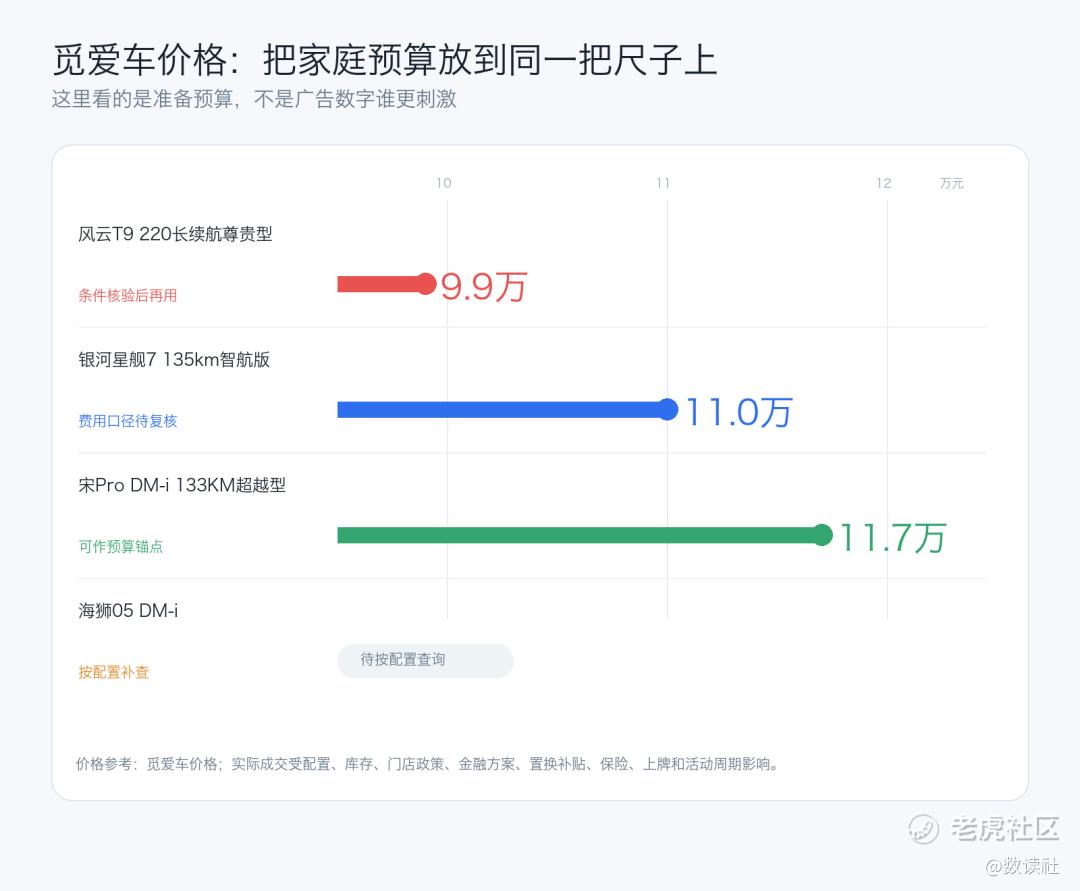1080x891 pixels.
Task: Click the green note 可作预算锚点
Action: 121,546
